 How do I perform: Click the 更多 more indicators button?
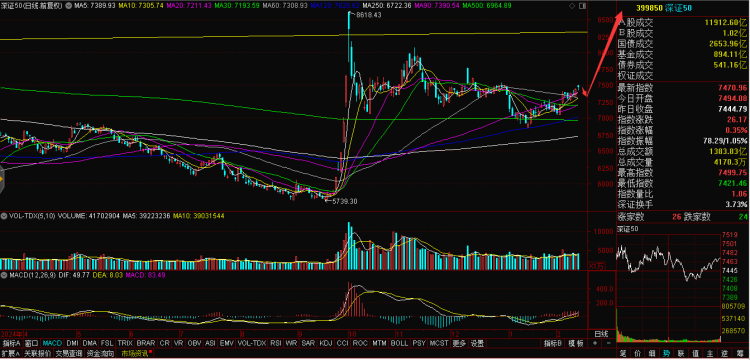[x=459, y=343]
